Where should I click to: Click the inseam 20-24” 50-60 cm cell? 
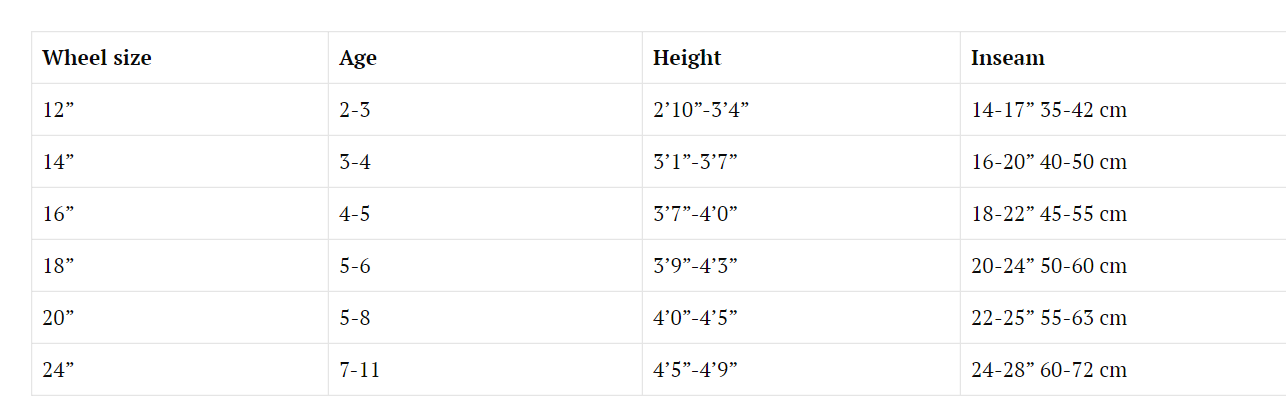coord(1123,266)
